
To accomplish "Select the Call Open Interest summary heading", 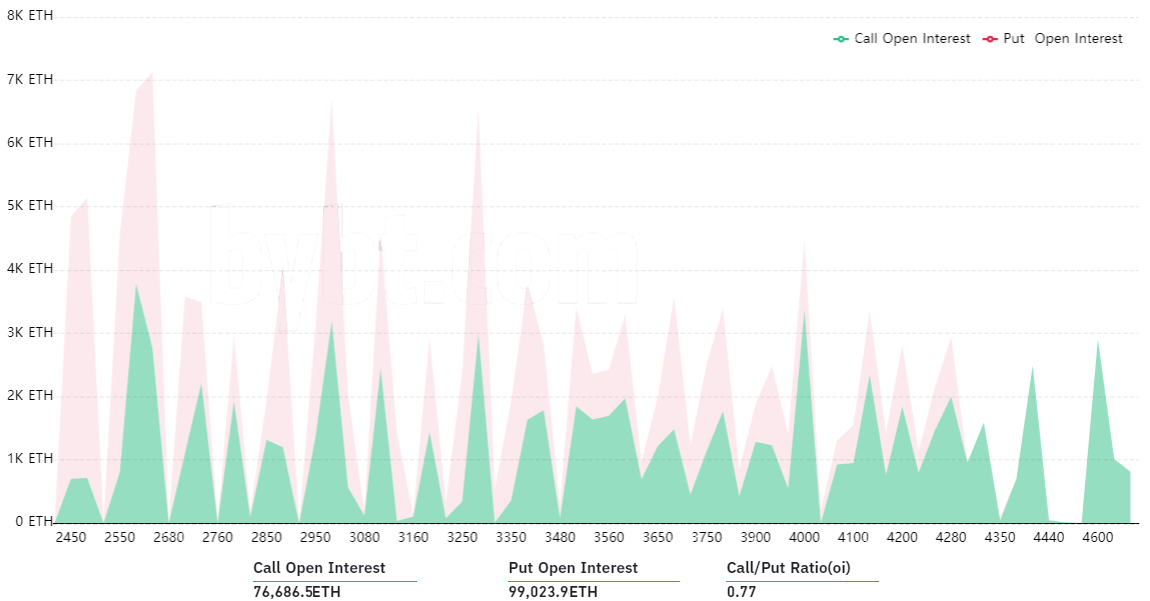I will (319, 568).
